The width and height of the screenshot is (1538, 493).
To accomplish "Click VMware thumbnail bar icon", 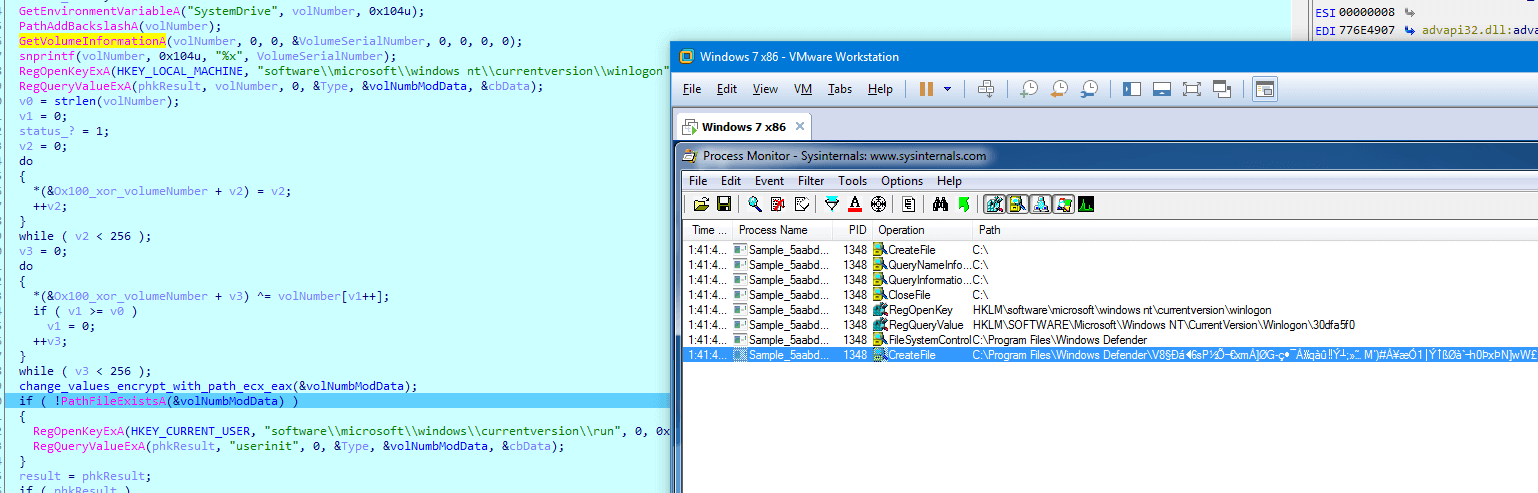I will pyautogui.click(x=1162, y=89).
